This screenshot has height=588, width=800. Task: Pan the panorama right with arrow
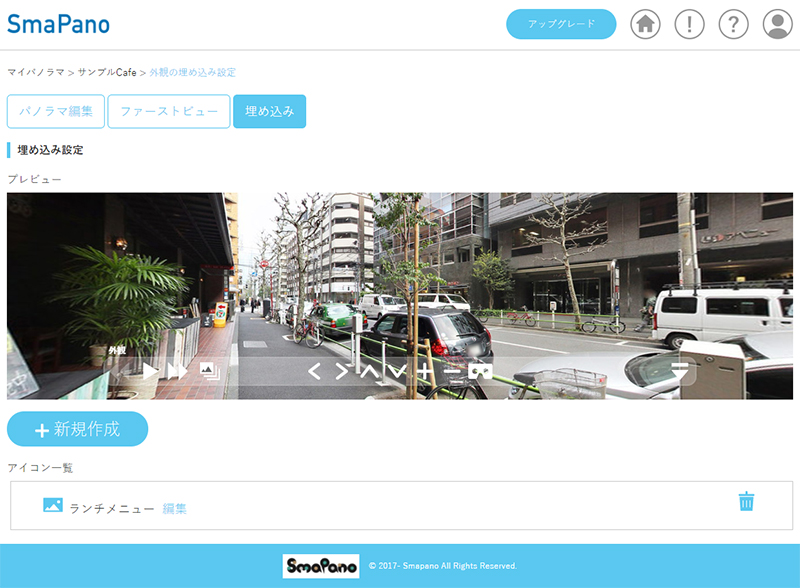(x=341, y=371)
